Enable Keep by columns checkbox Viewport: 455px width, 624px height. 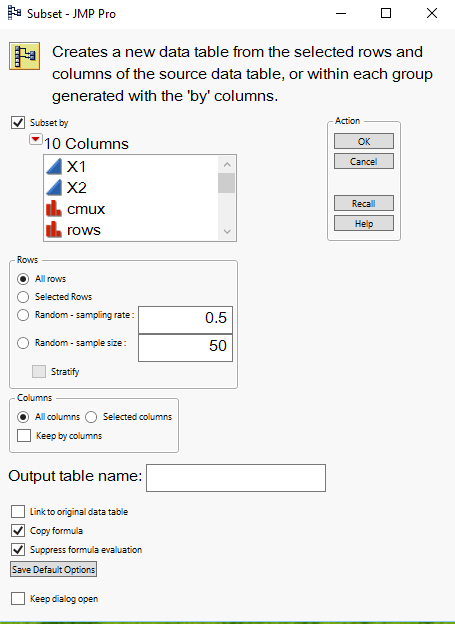pyautogui.click(x=24, y=435)
